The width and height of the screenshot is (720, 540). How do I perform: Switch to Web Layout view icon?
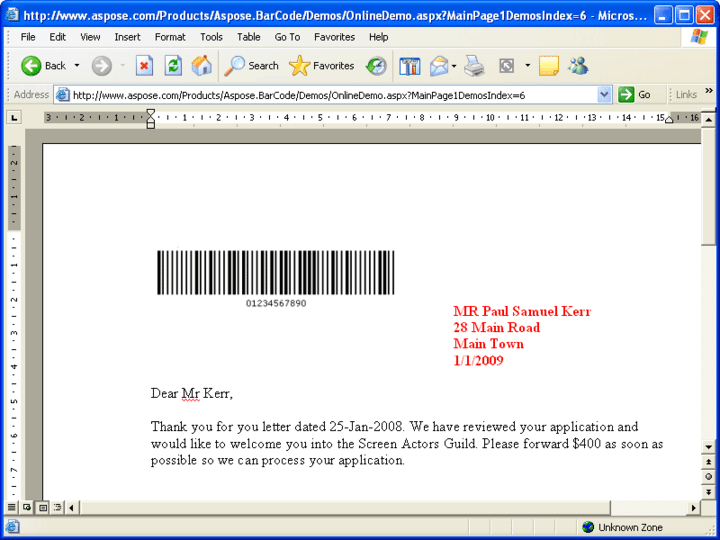[27, 507]
